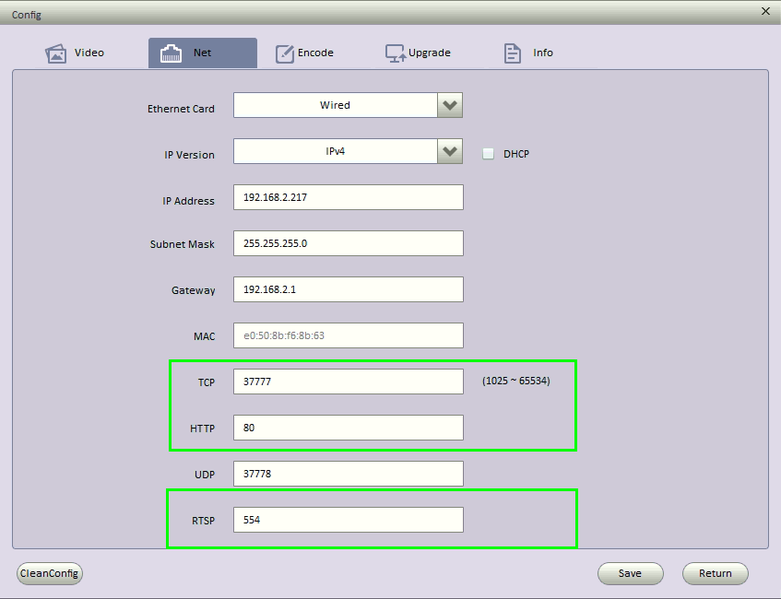This screenshot has height=599, width=781.
Task: Save the network configuration
Action: 630,574
